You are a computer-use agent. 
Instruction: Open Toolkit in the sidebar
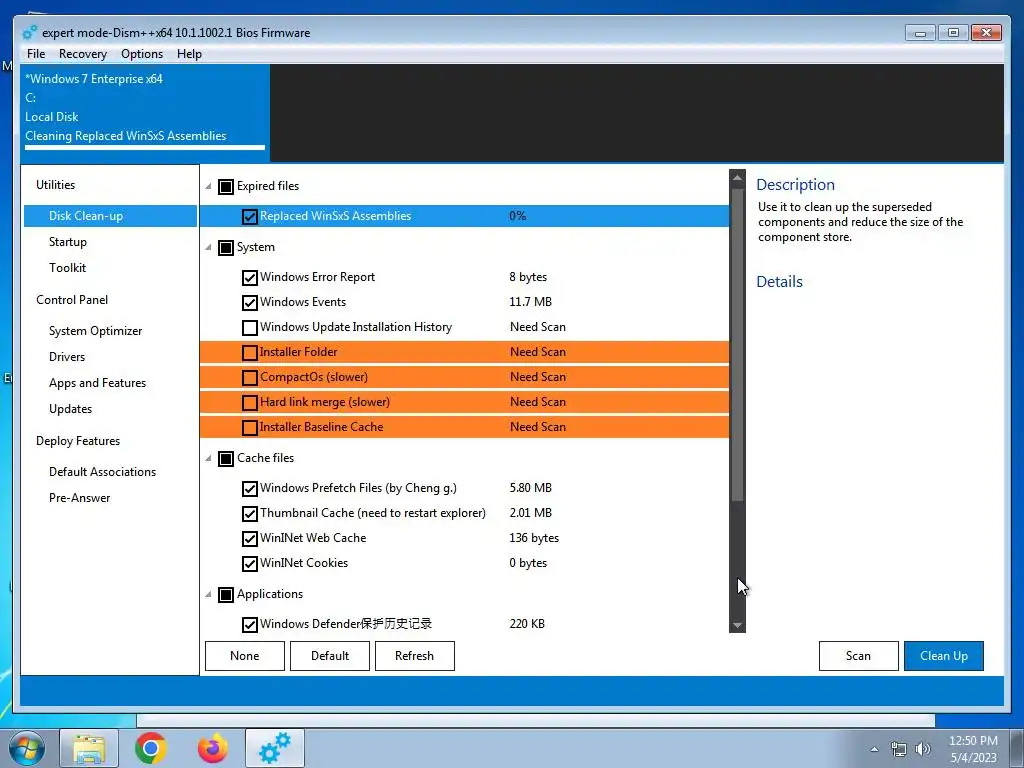pyautogui.click(x=67, y=268)
